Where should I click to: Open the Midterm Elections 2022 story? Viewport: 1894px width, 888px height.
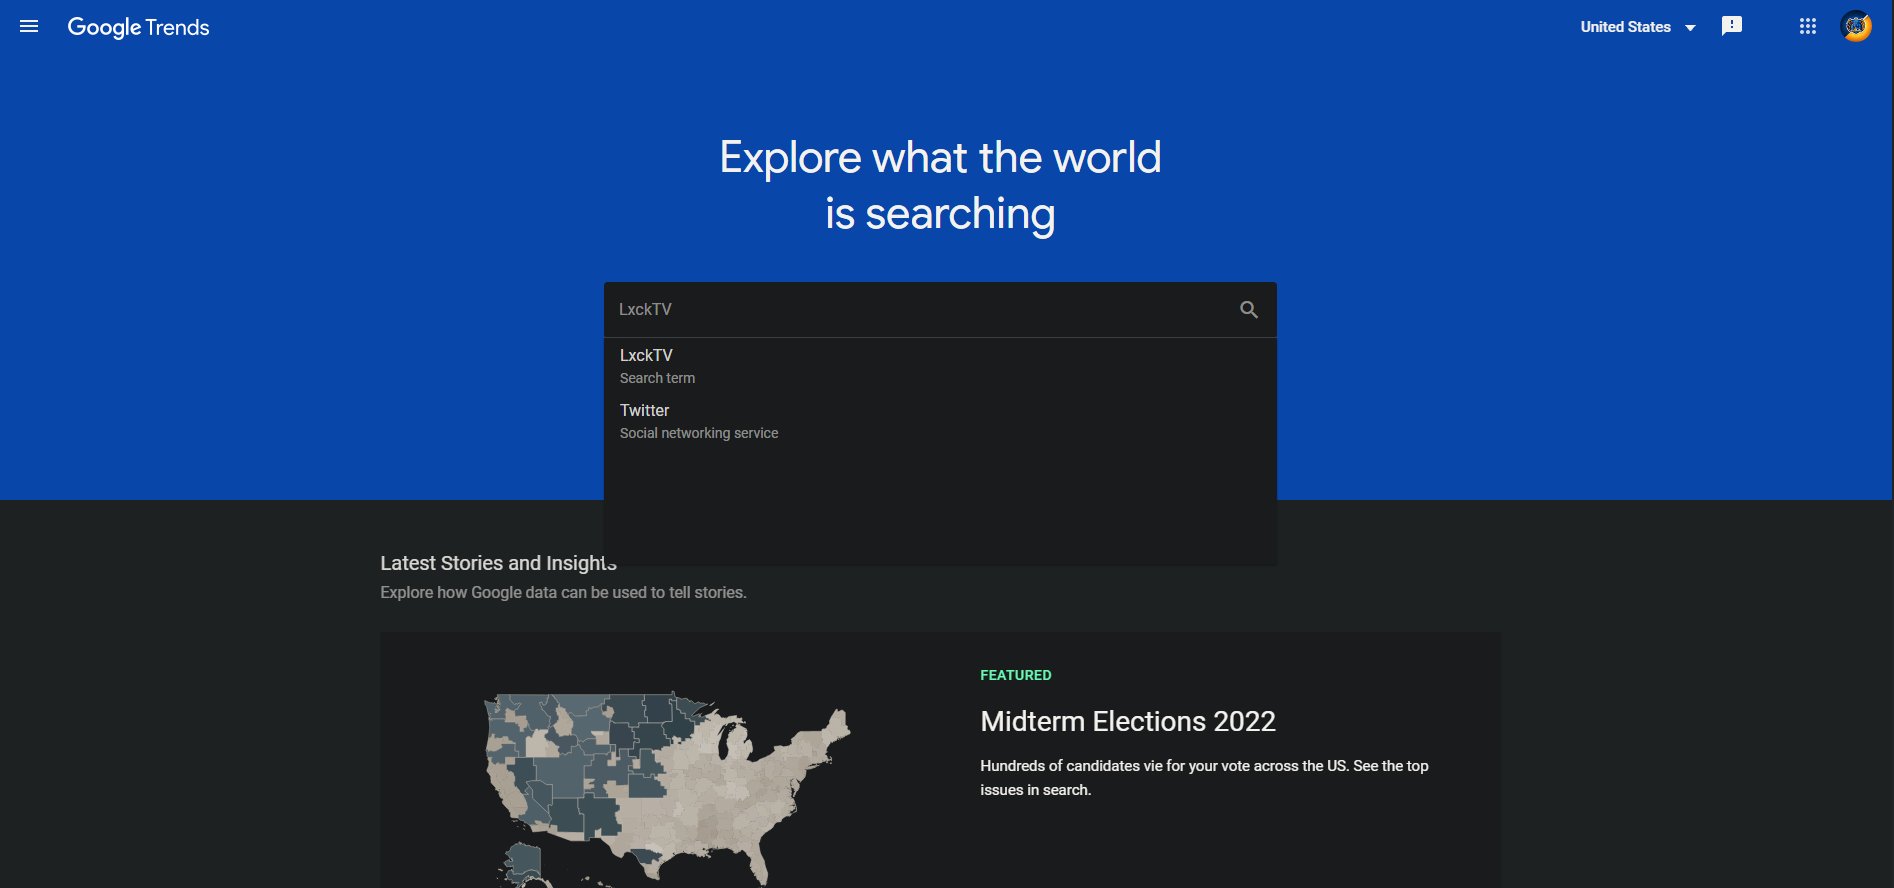coord(1128,721)
